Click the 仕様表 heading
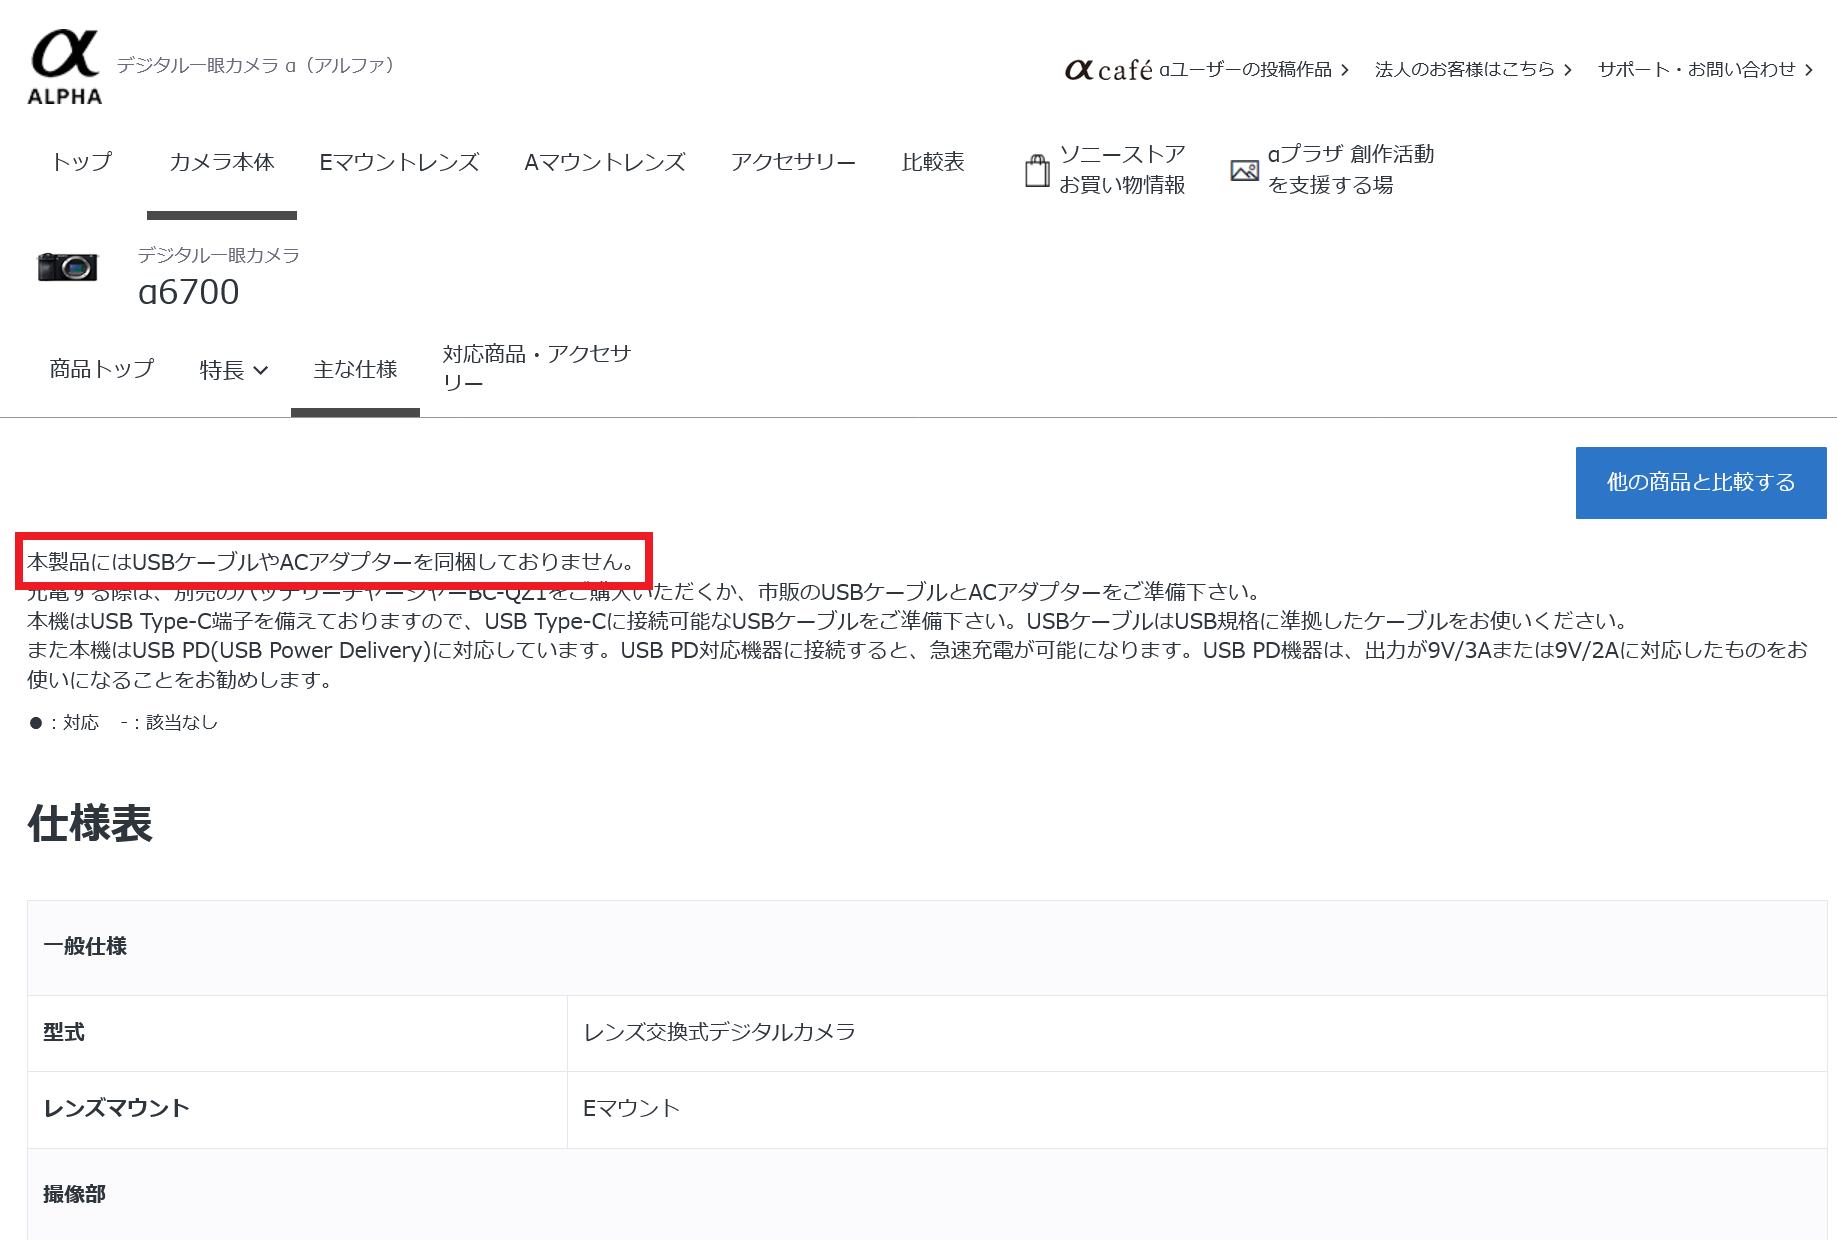The width and height of the screenshot is (1837, 1240). tap(90, 824)
